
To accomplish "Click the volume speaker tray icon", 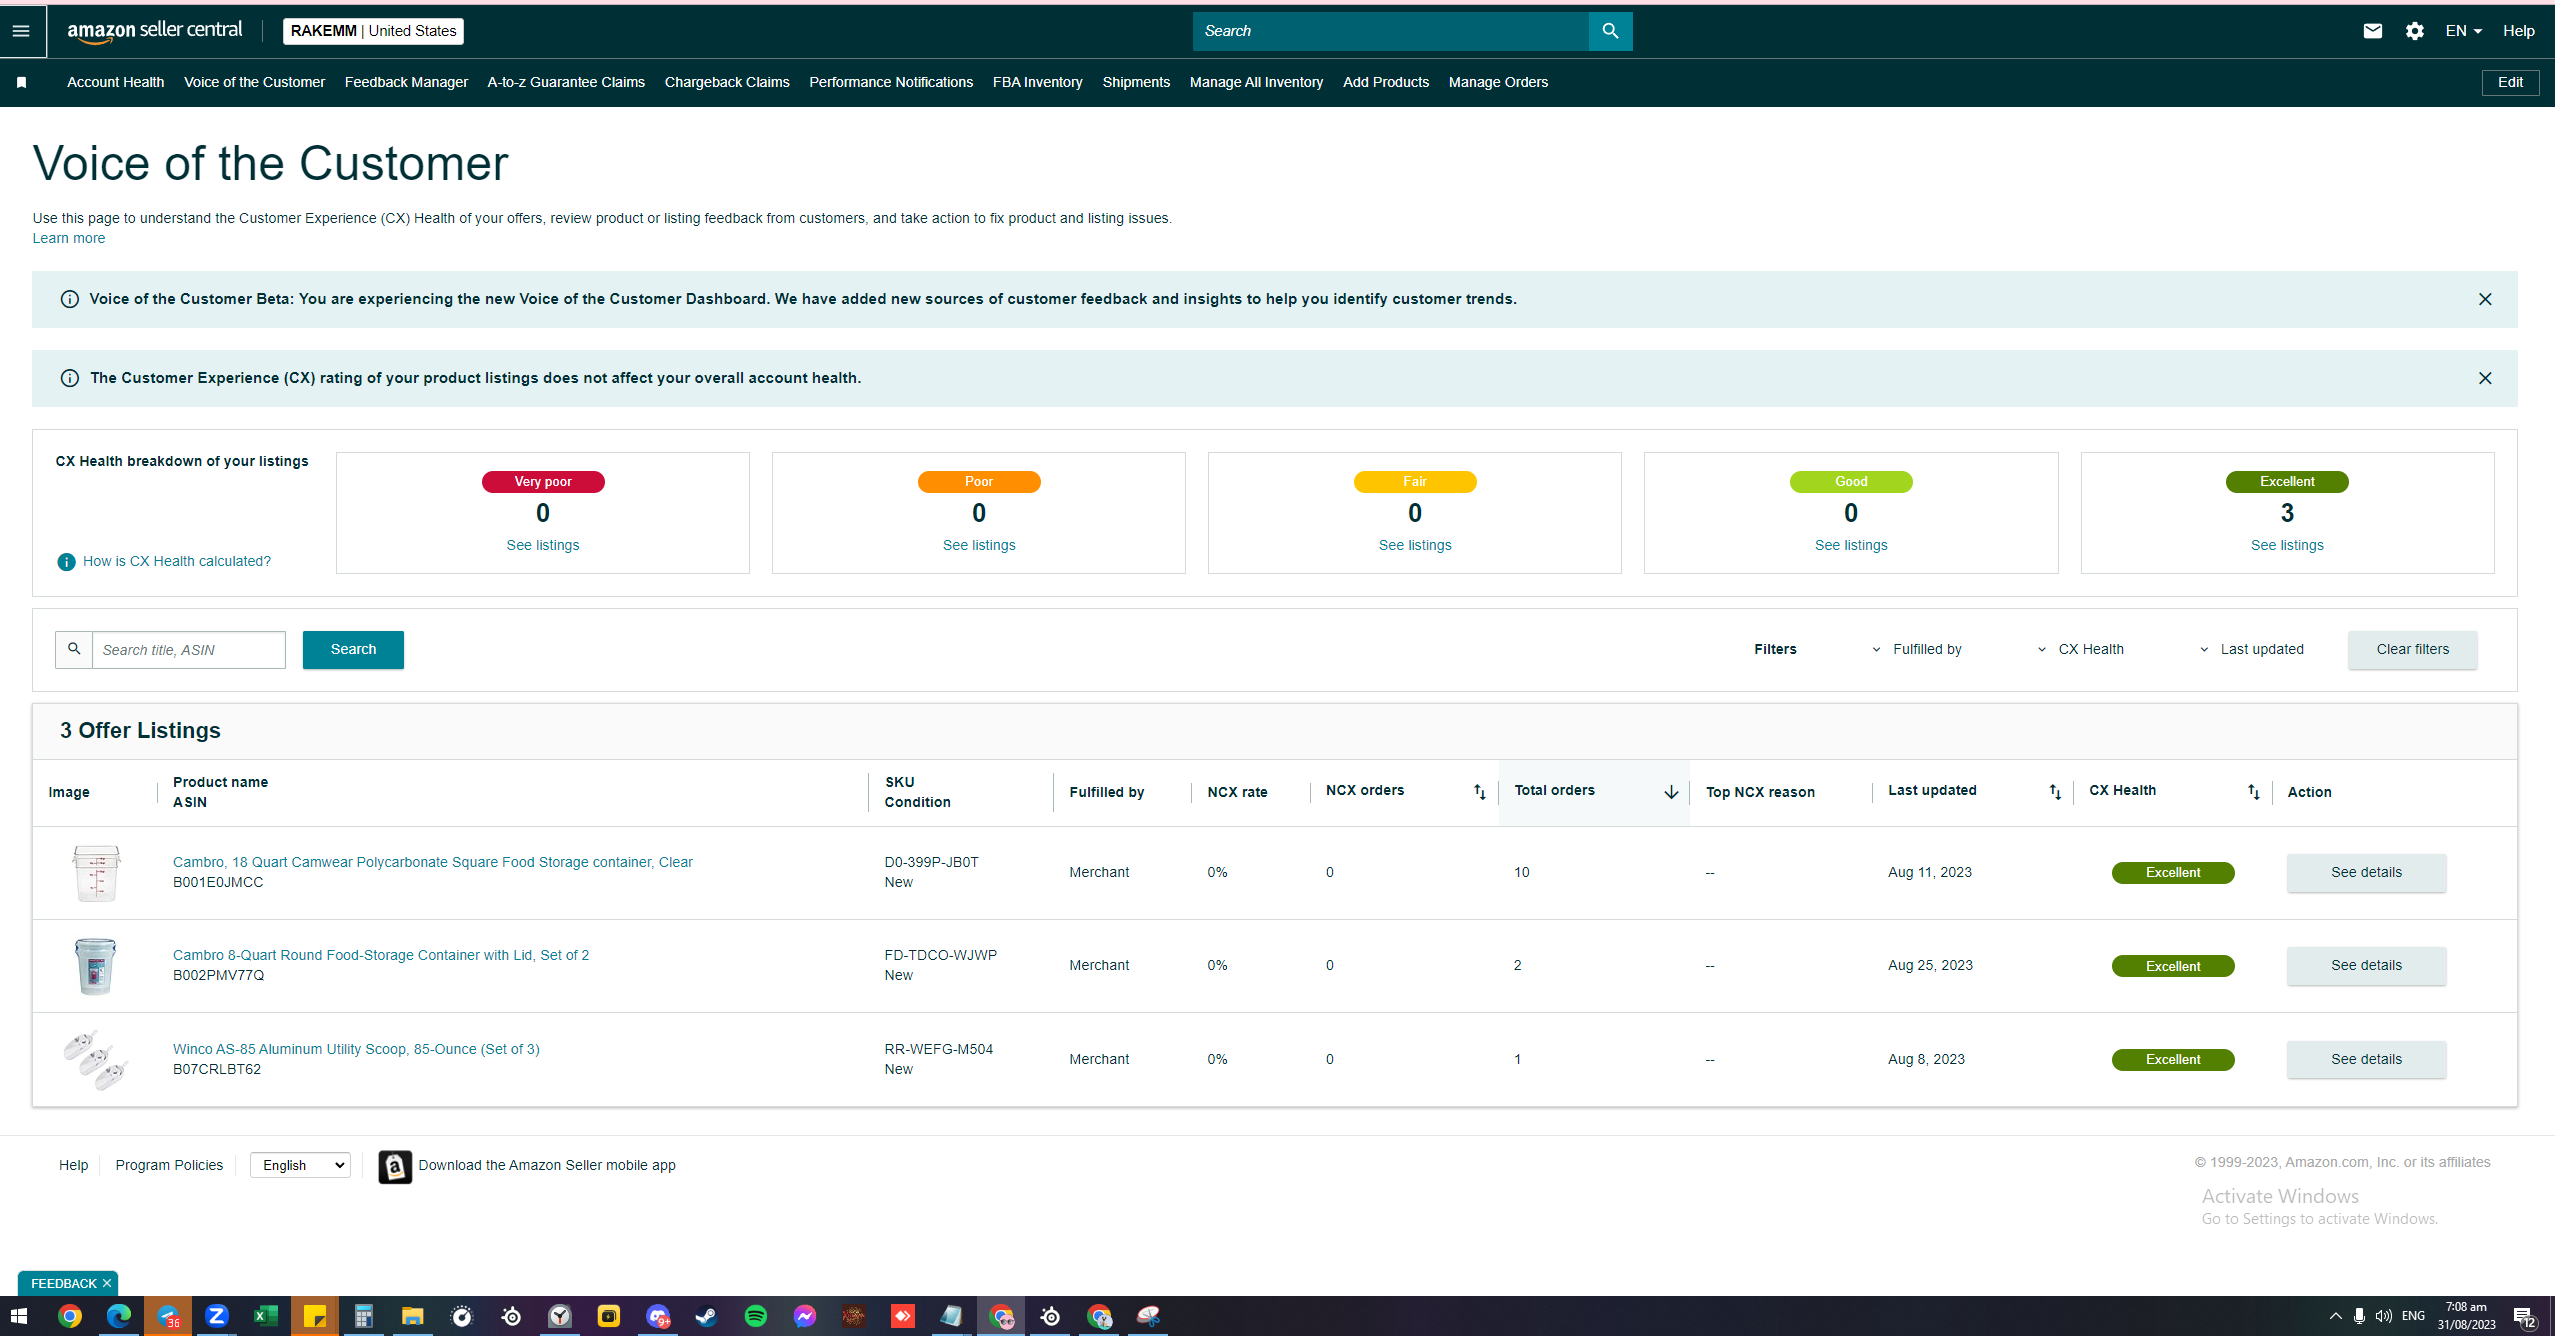I will [2383, 1316].
